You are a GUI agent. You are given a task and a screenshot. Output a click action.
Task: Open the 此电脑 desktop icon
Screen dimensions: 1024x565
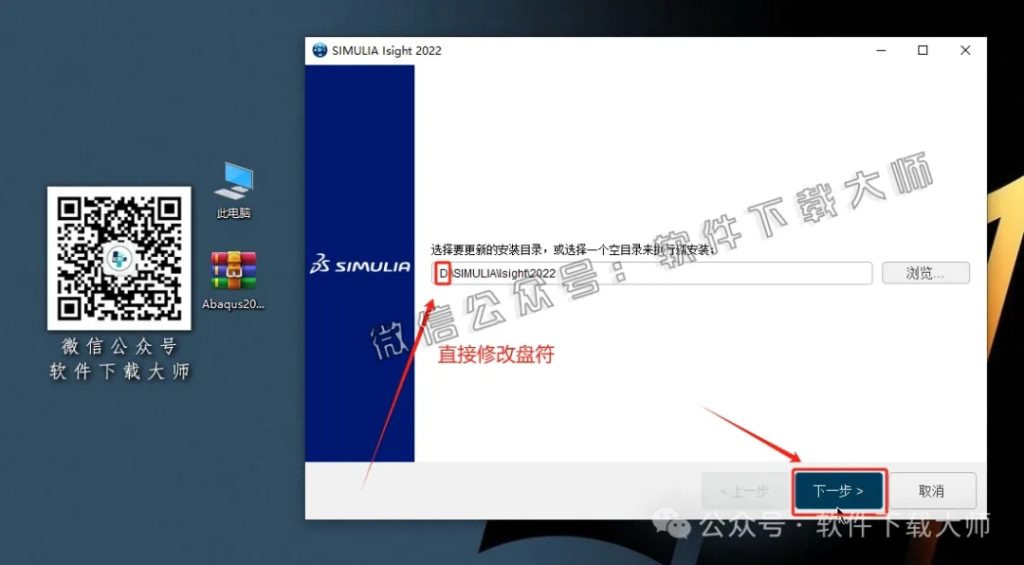coord(234,190)
